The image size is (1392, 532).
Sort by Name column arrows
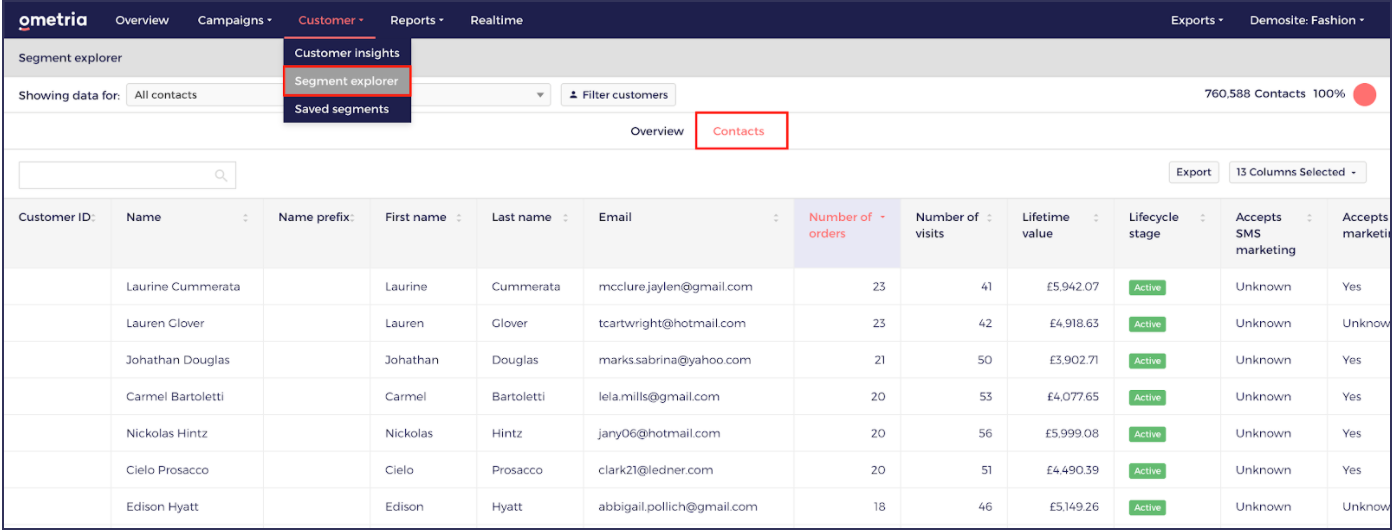(245, 217)
